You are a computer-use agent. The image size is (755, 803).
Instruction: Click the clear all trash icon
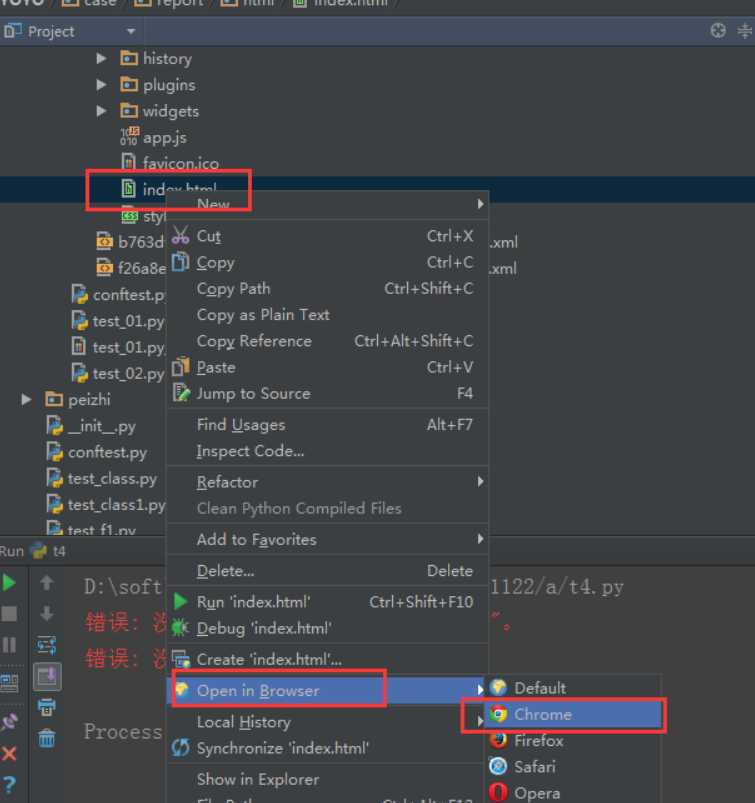[x=47, y=738]
